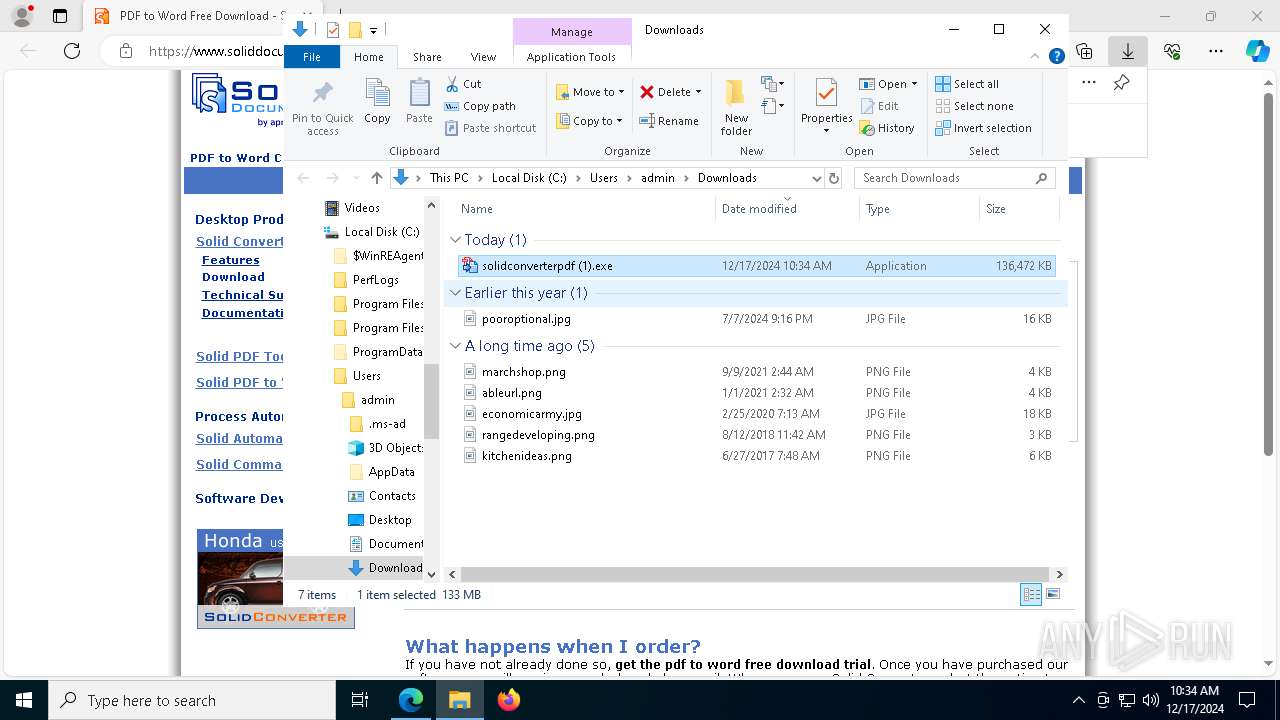
Task: Click admin in the address breadcrumb
Action: click(x=657, y=178)
